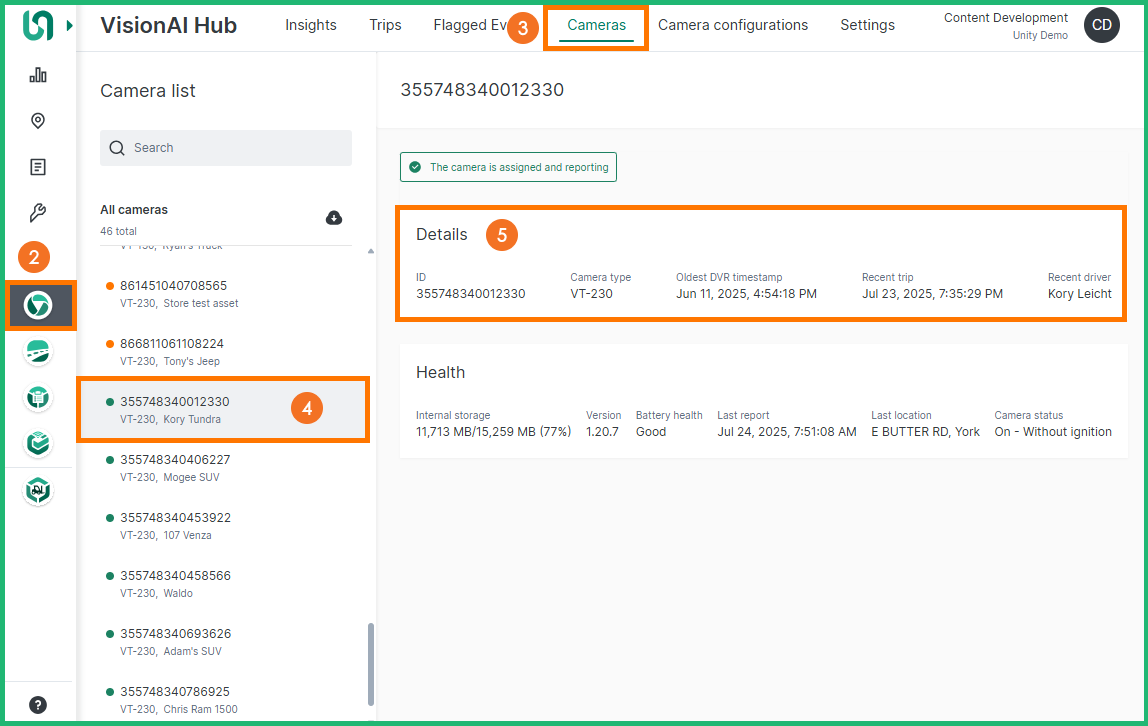Select the wrench maintenance icon
The width and height of the screenshot is (1148, 726).
38,213
